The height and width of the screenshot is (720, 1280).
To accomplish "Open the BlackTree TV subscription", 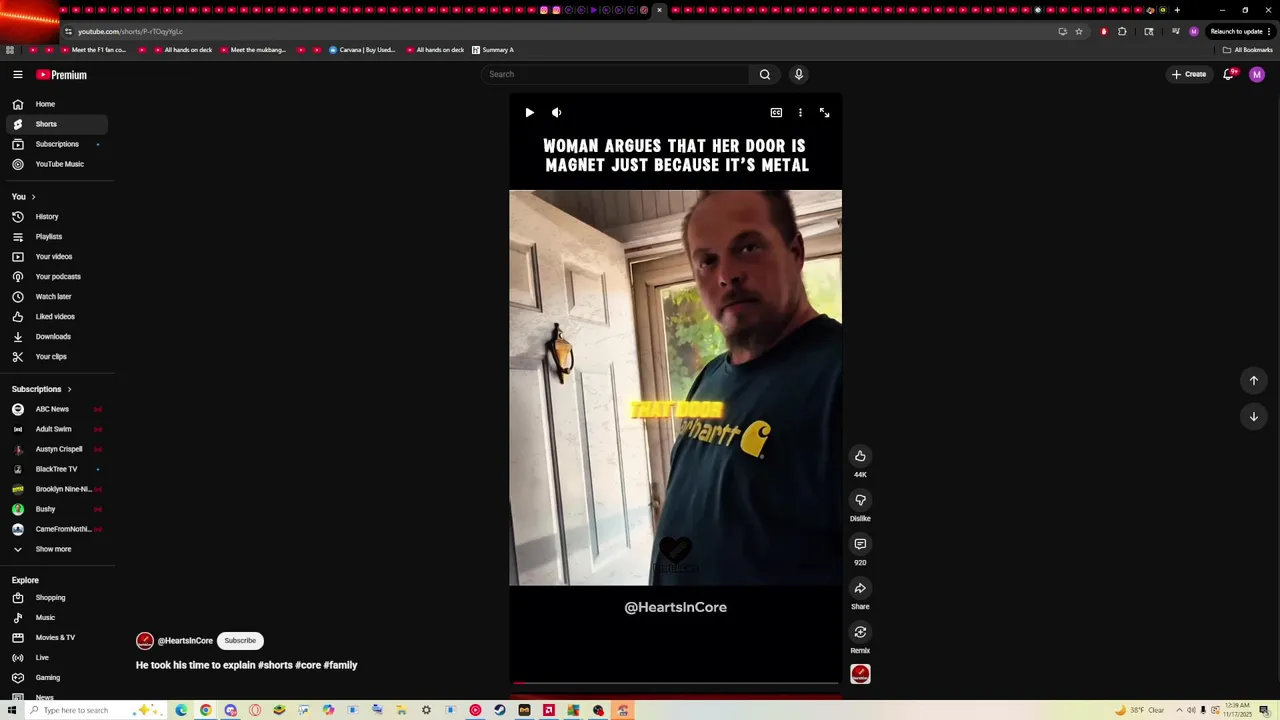I will coord(57,469).
